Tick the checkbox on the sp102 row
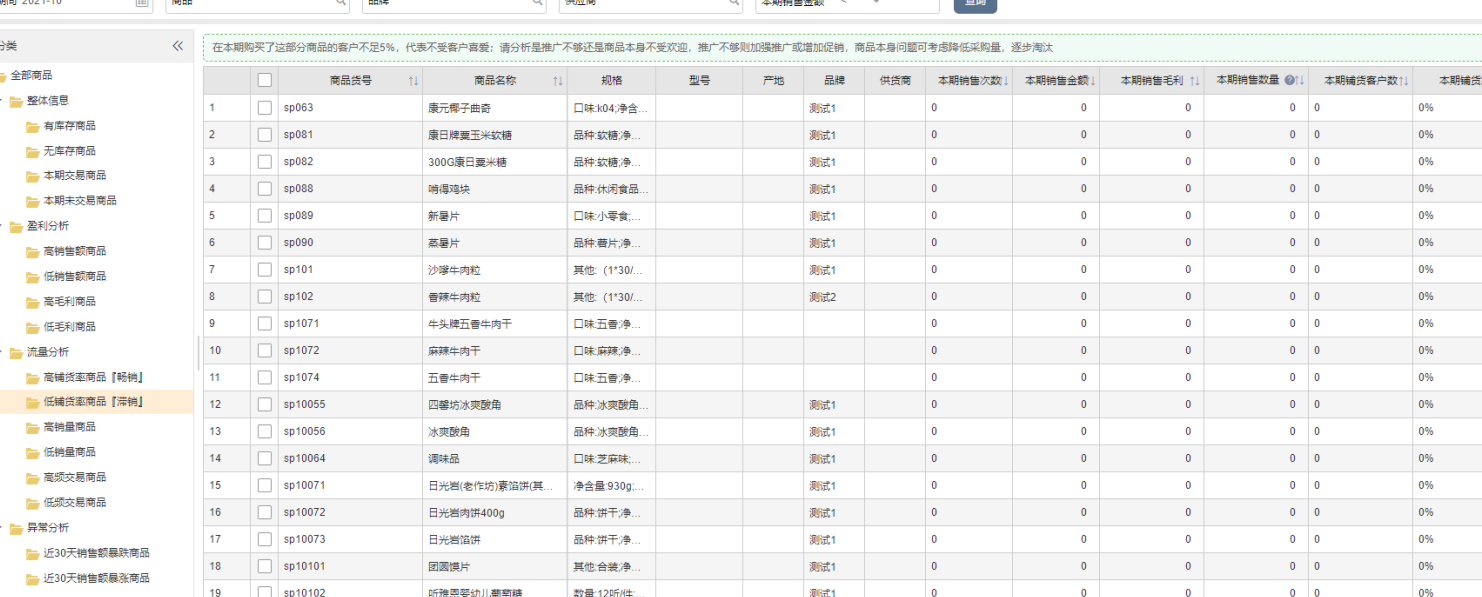 262,297
